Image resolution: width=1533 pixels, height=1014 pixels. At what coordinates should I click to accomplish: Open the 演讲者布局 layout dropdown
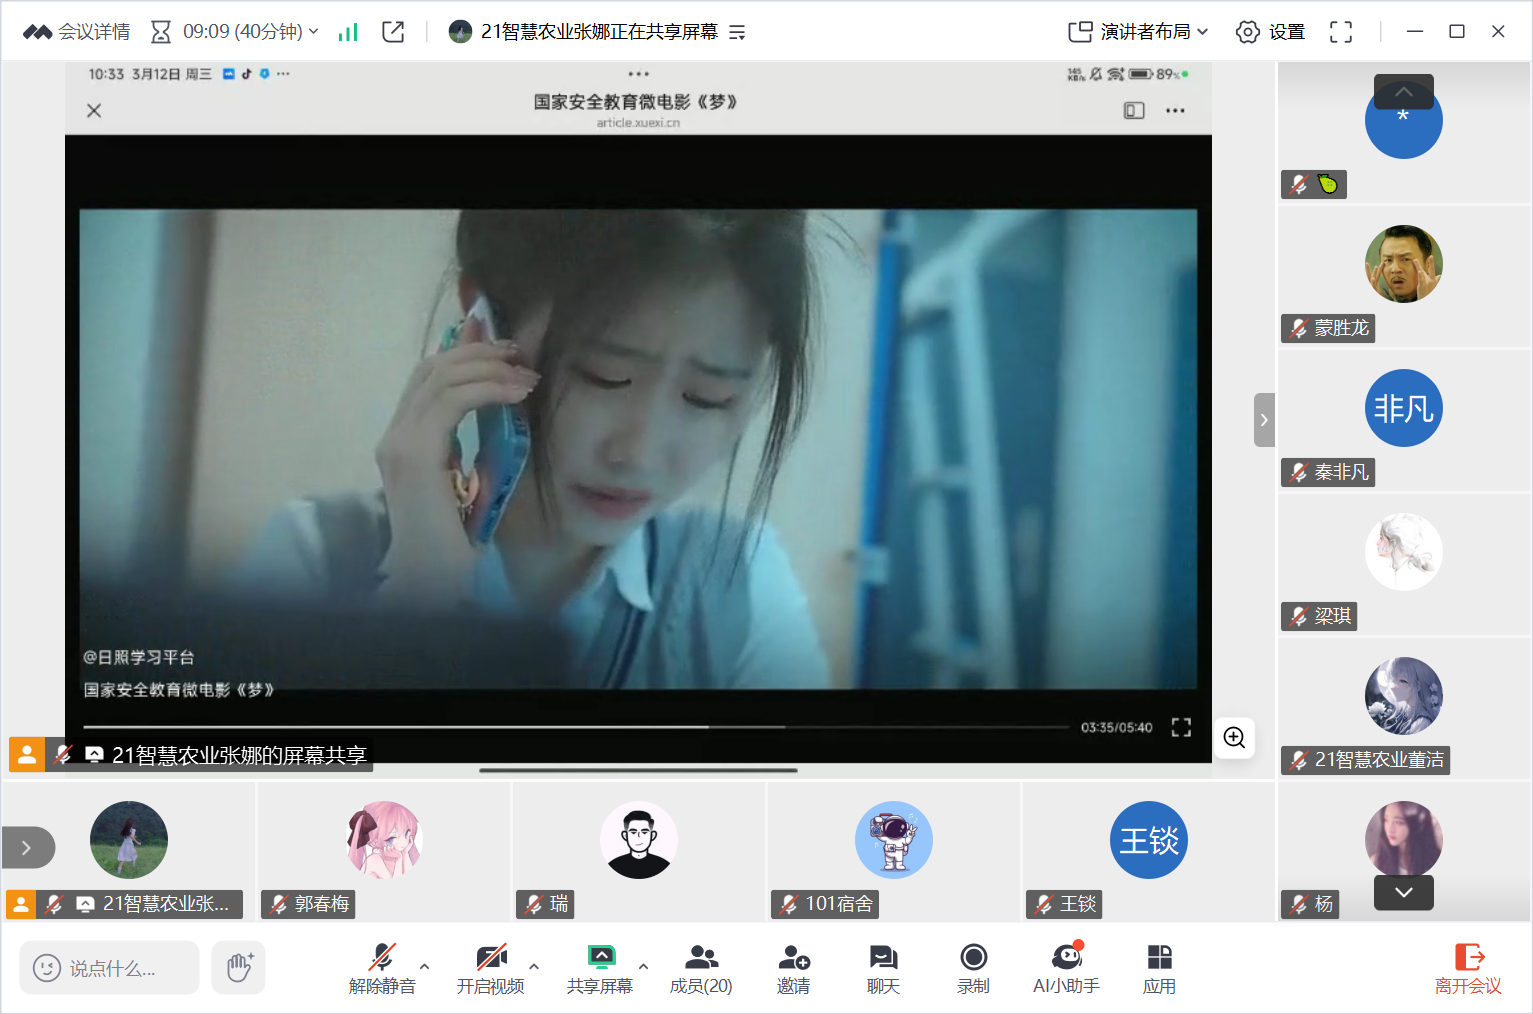pos(1138,32)
